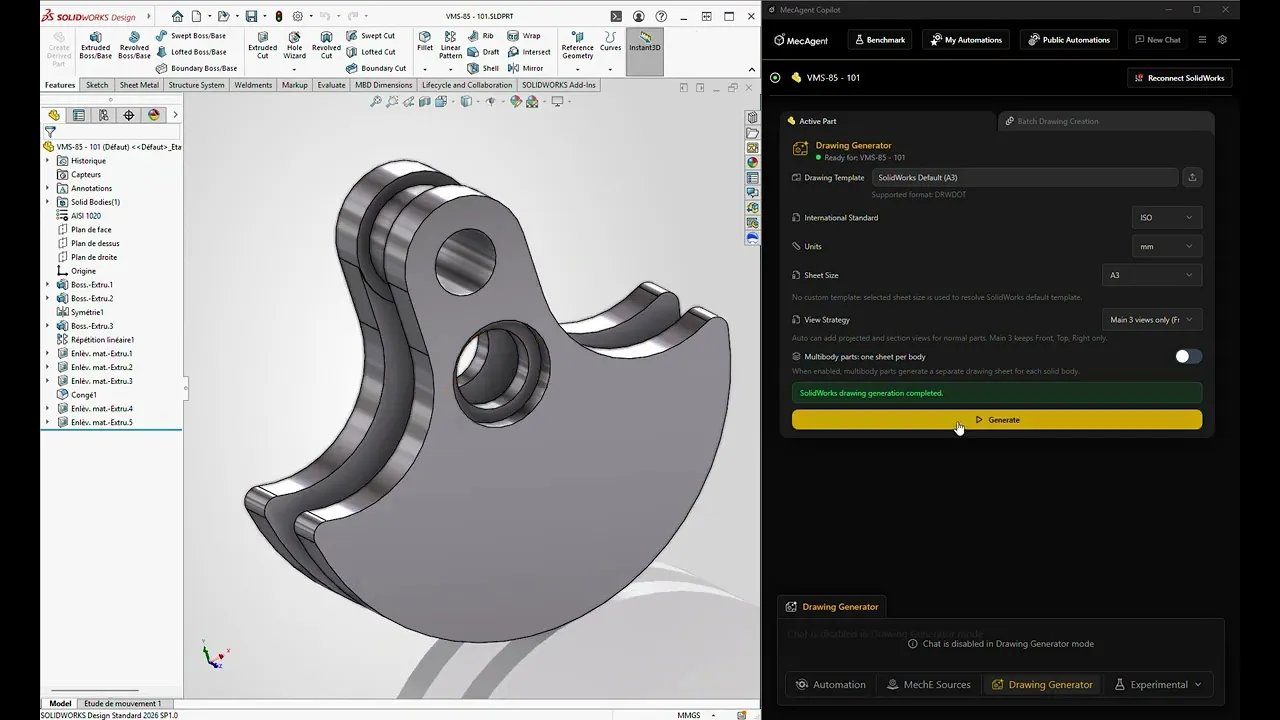Select the Swept Cut tool

click(x=370, y=36)
